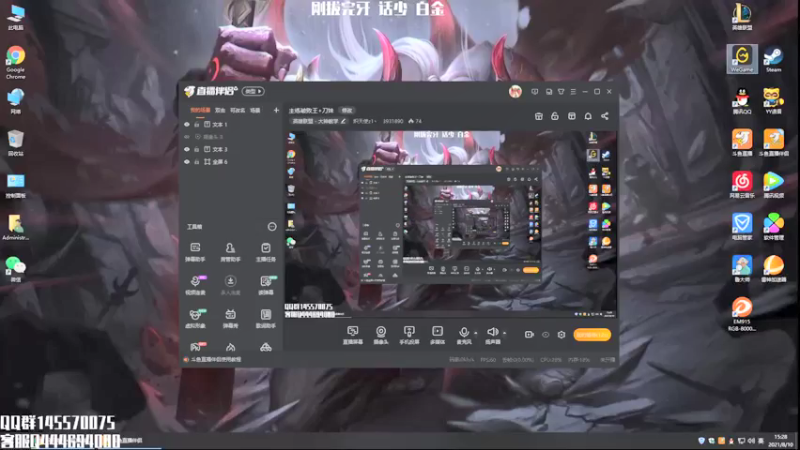Expand the microphone options arrow
The image size is (800, 450).
(x=476, y=333)
